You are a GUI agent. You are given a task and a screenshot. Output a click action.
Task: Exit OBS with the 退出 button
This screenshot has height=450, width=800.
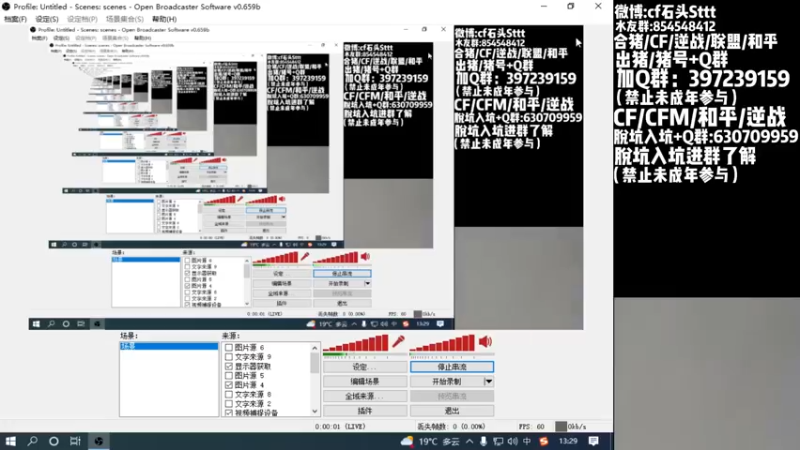point(452,411)
